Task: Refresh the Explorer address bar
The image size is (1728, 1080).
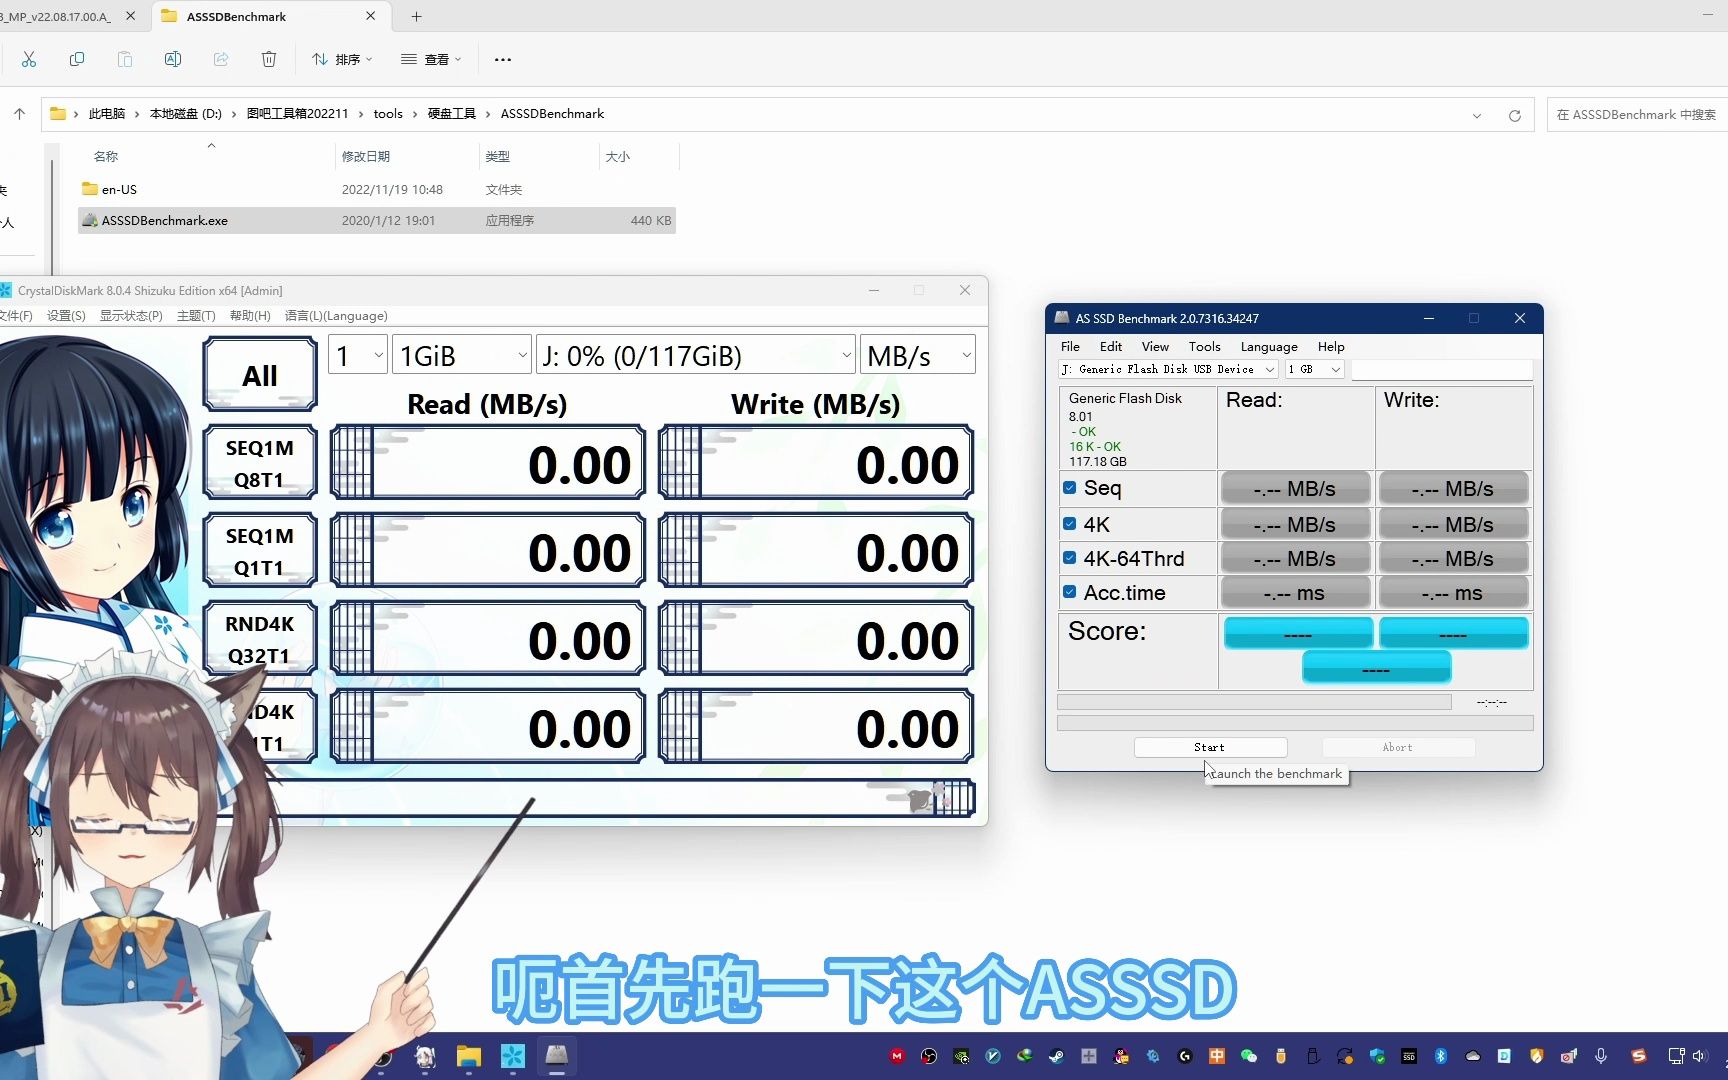Action: [1515, 115]
